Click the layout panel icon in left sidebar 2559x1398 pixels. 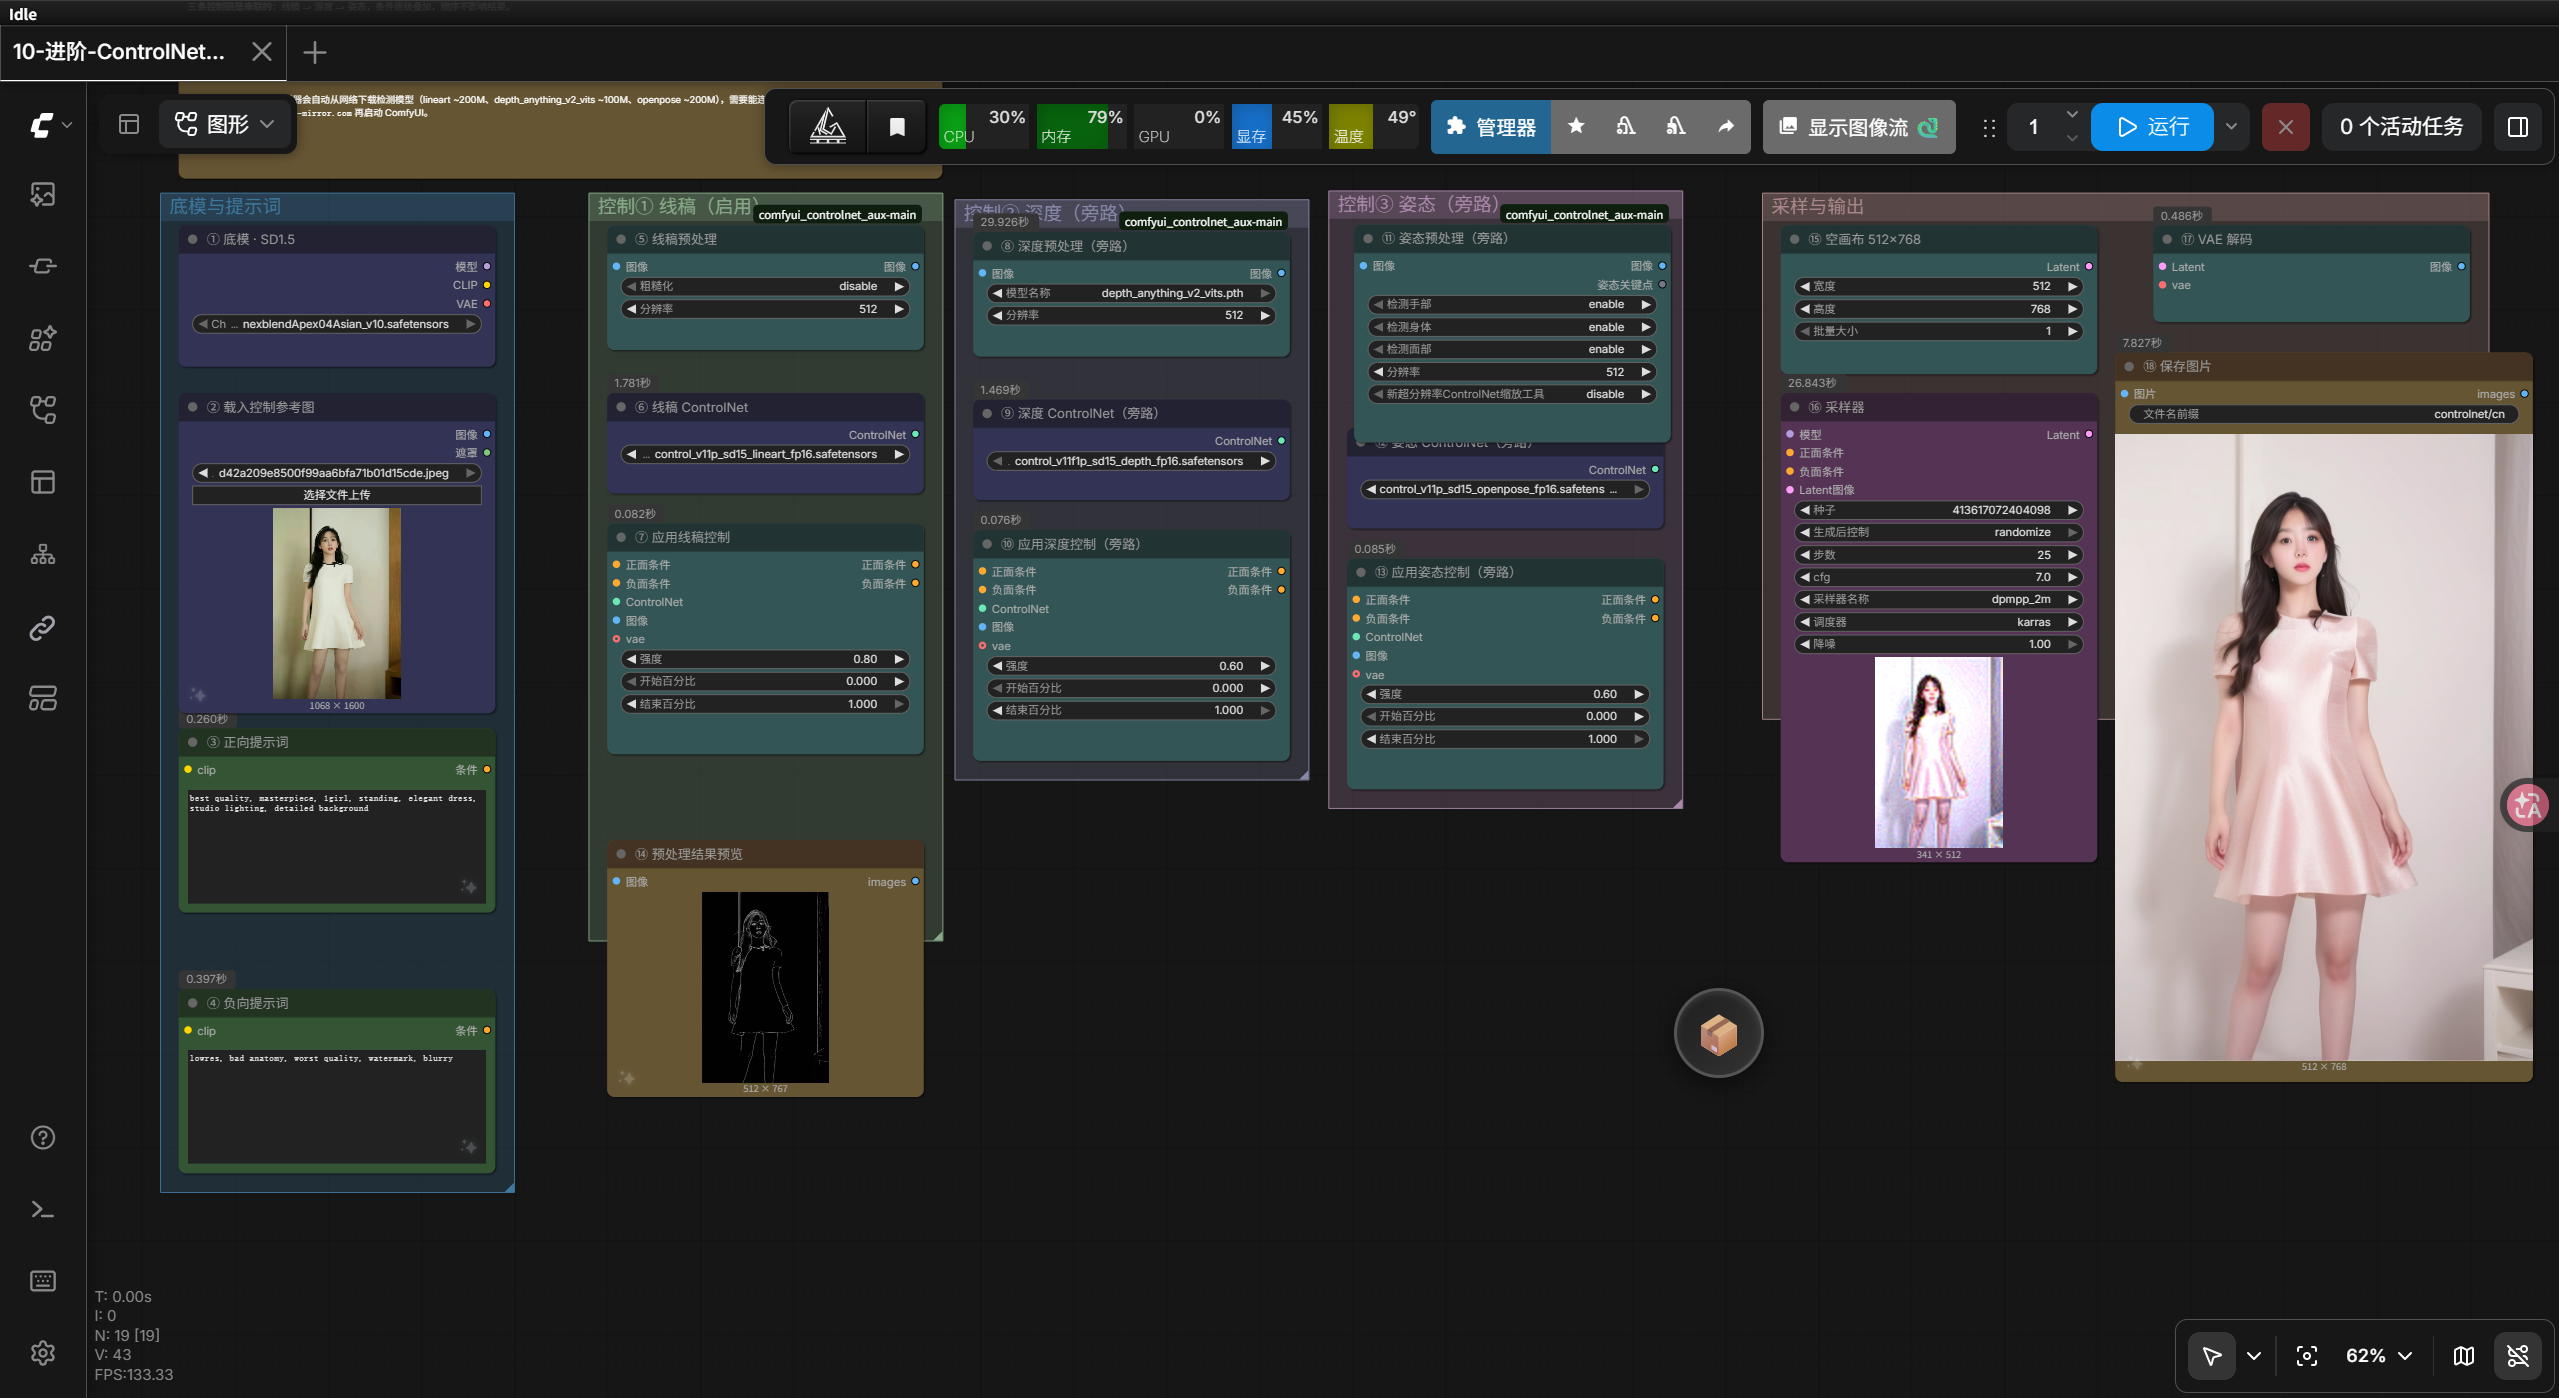coord(43,482)
